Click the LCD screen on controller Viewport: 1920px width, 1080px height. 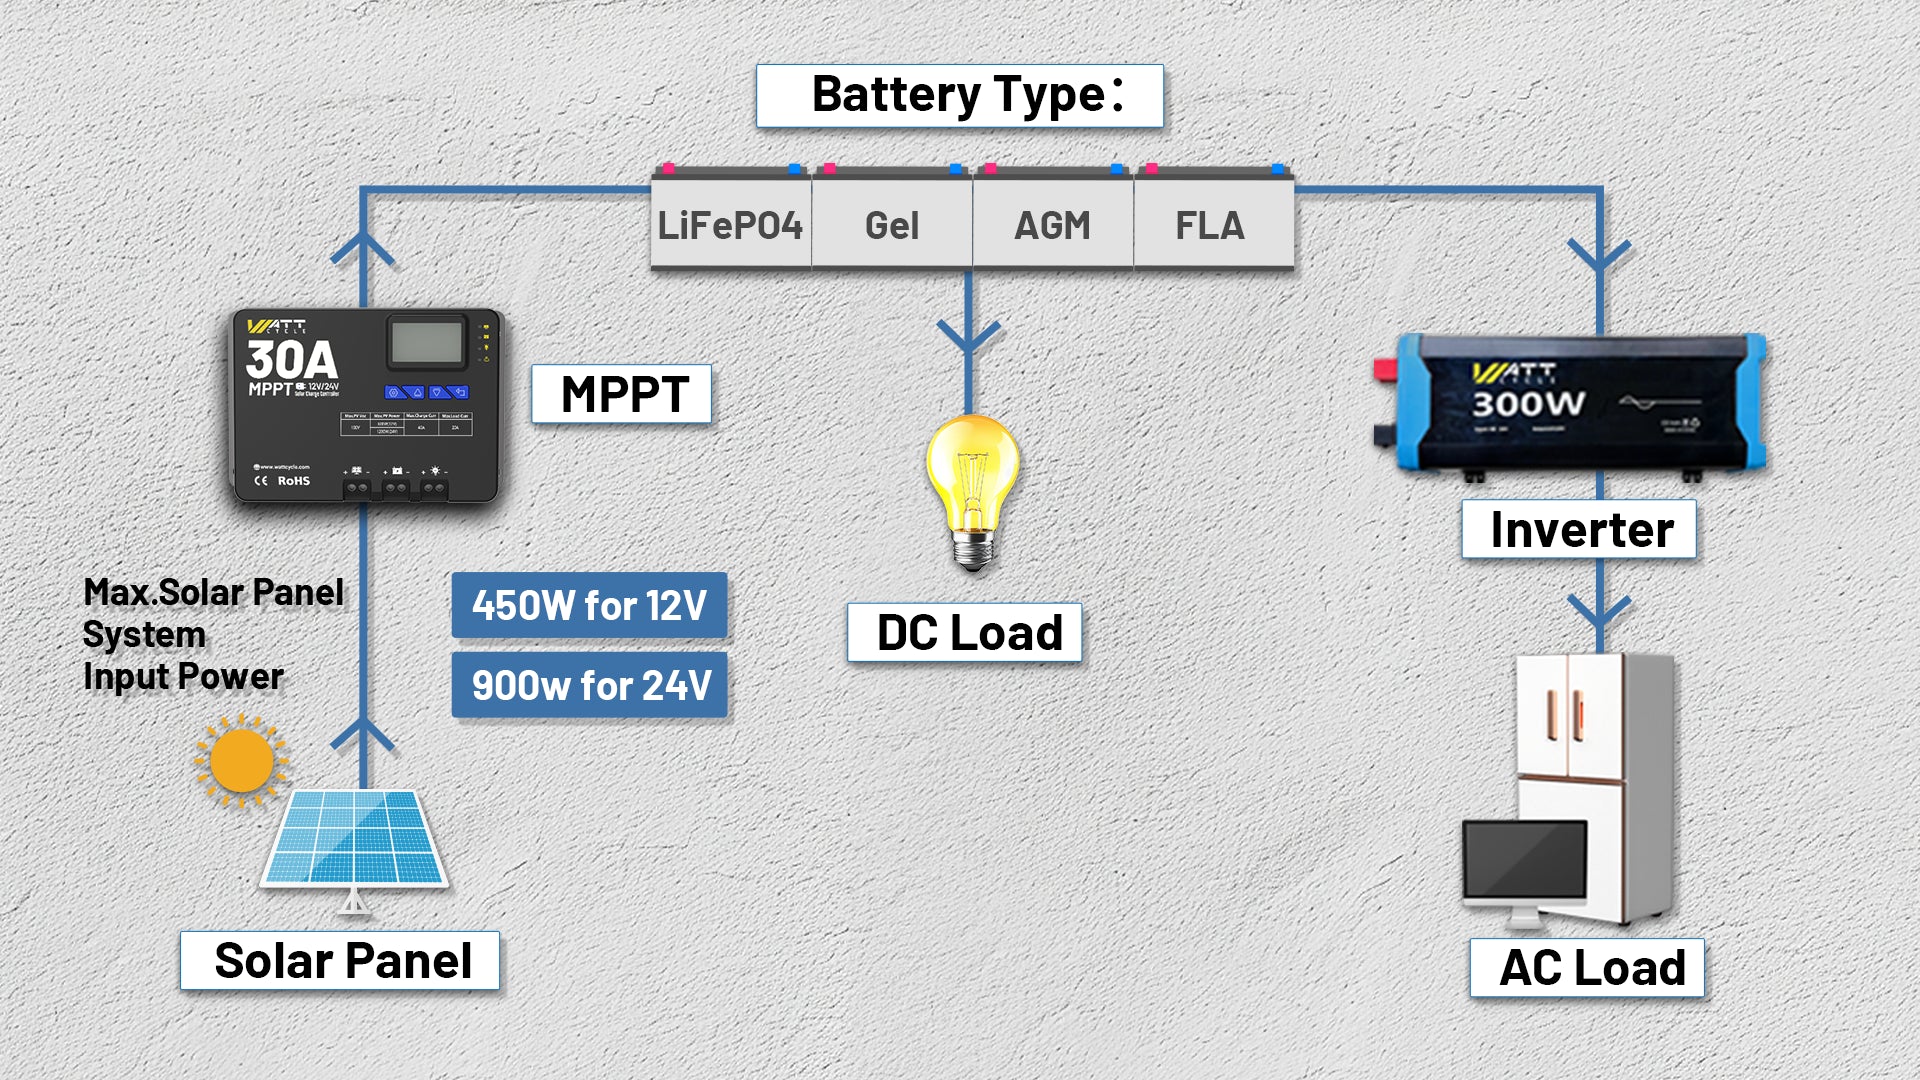(x=427, y=343)
